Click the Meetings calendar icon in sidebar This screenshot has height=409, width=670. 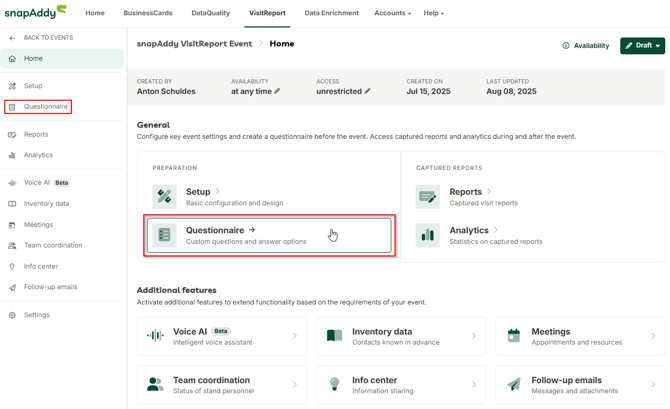click(12, 225)
